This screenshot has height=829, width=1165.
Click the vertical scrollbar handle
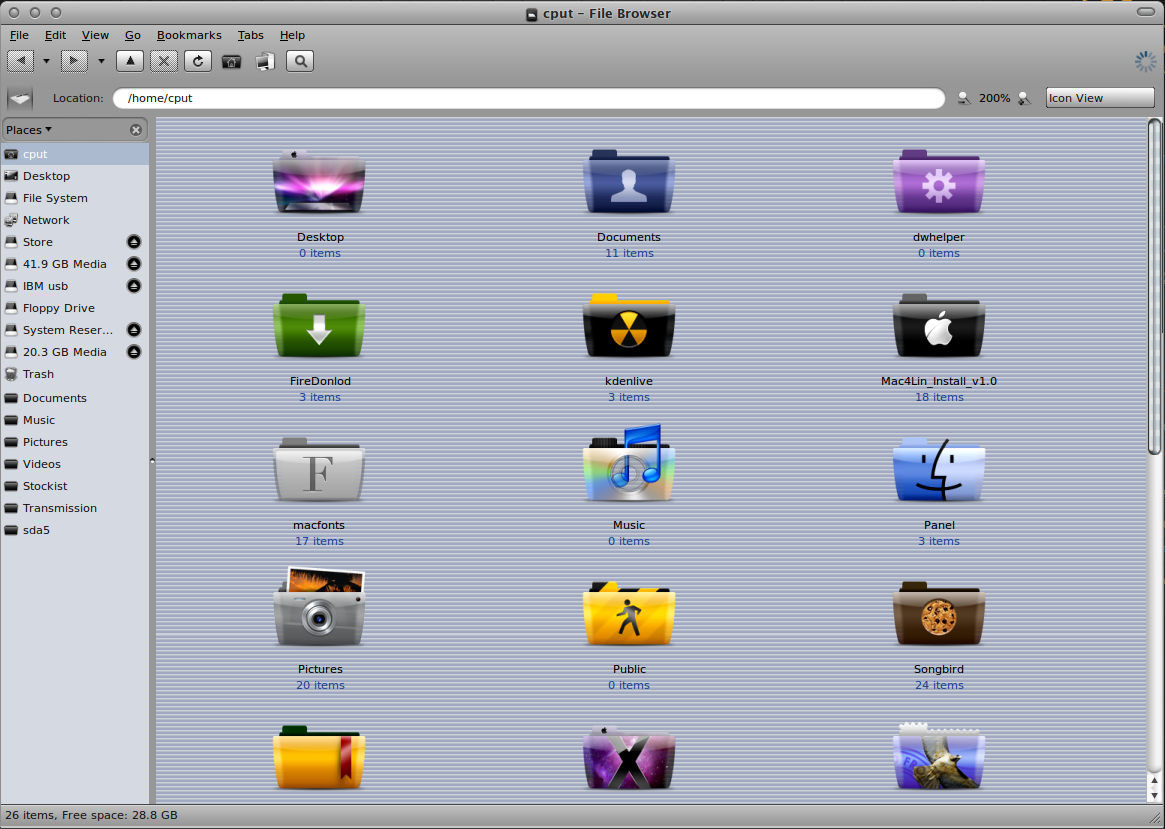tap(1154, 286)
